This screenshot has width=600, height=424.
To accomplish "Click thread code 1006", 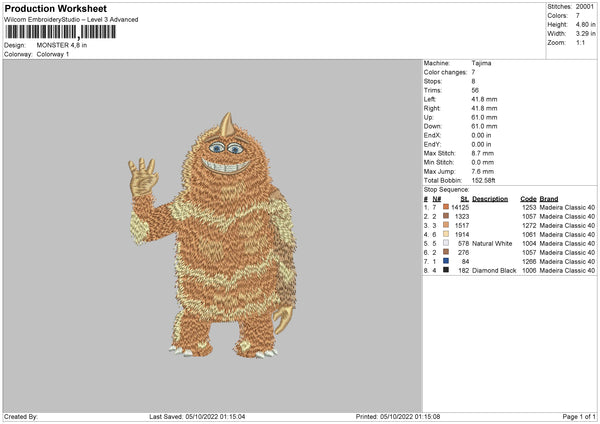I will (529, 271).
